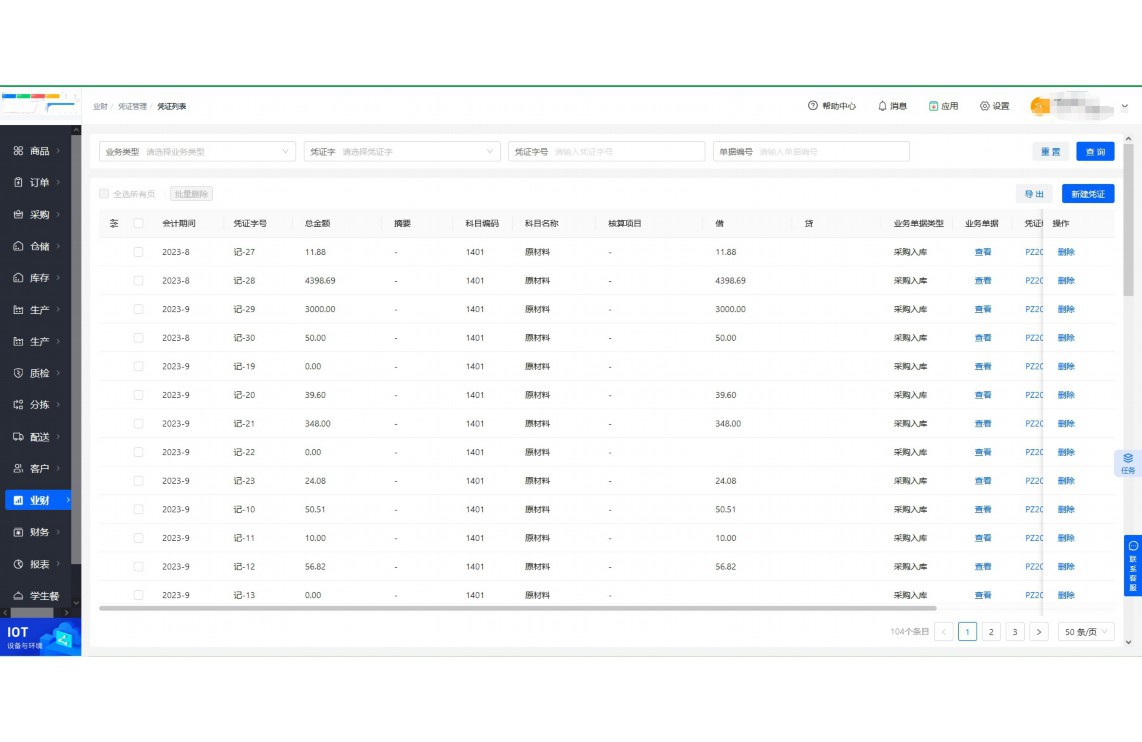Screen dimensions: 1142x742
Task: Click the table's horizontal scrollbar
Action: [518, 608]
